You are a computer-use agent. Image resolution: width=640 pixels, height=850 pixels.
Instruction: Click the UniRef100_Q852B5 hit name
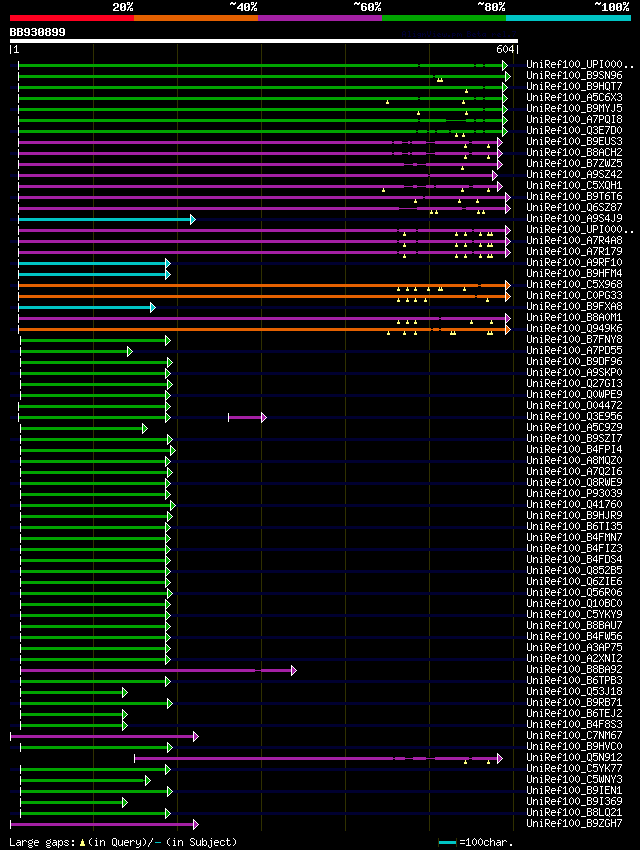[x=574, y=570]
